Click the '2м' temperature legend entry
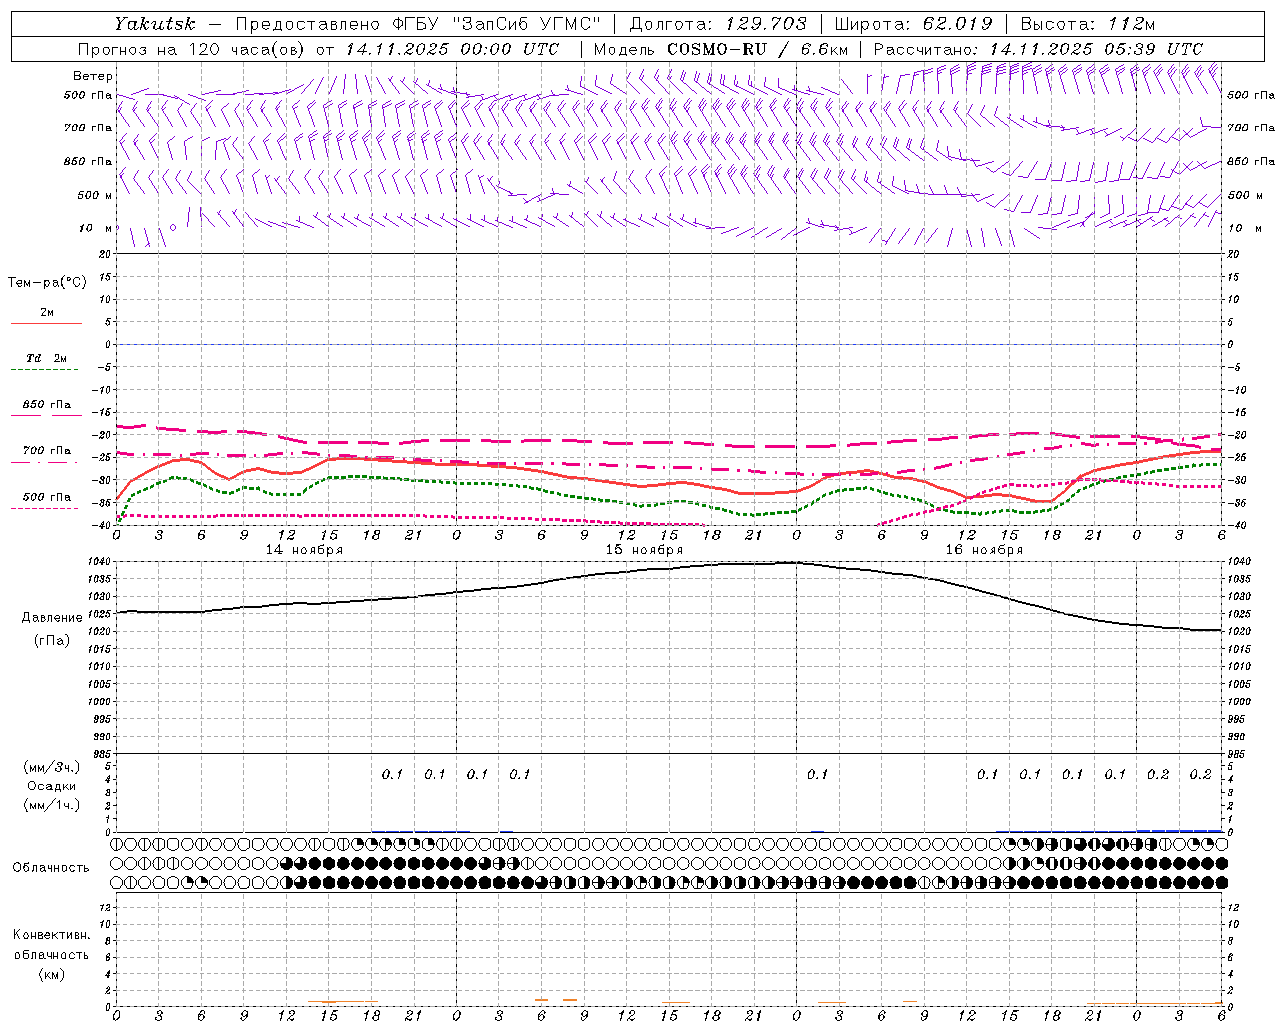1280x1024 pixels. coord(47,312)
